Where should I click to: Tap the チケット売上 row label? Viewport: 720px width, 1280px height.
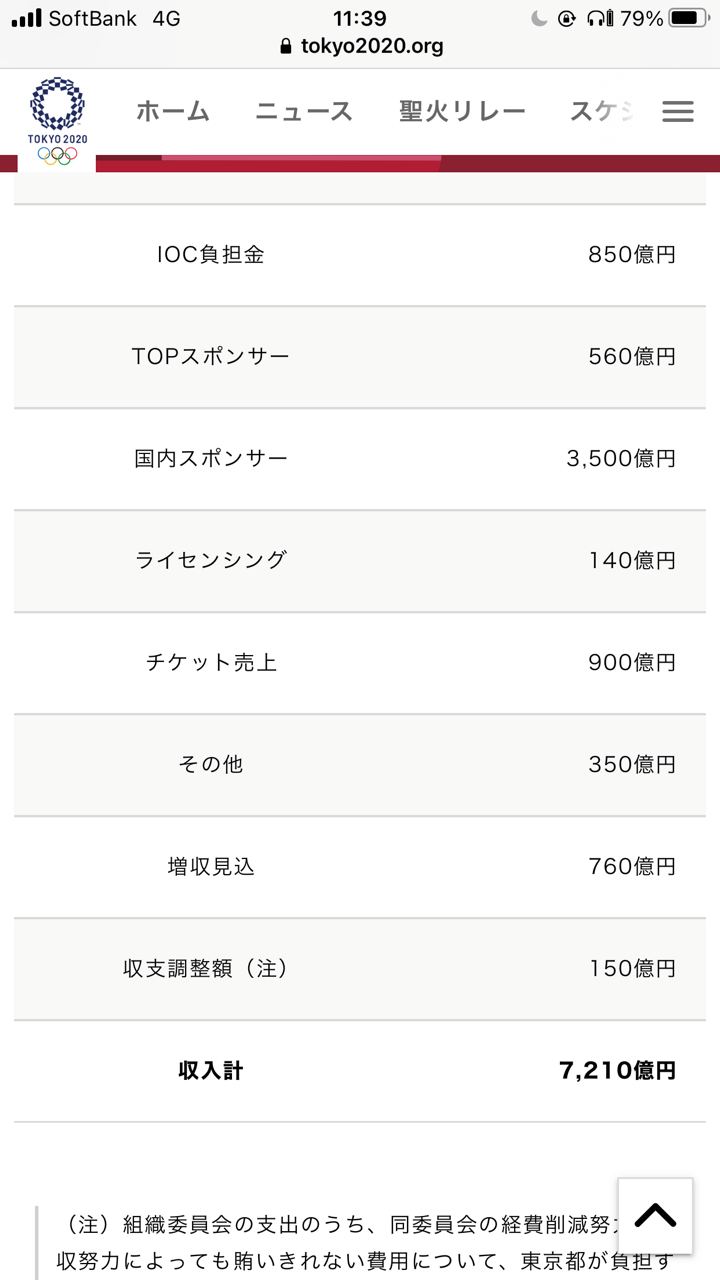point(211,663)
